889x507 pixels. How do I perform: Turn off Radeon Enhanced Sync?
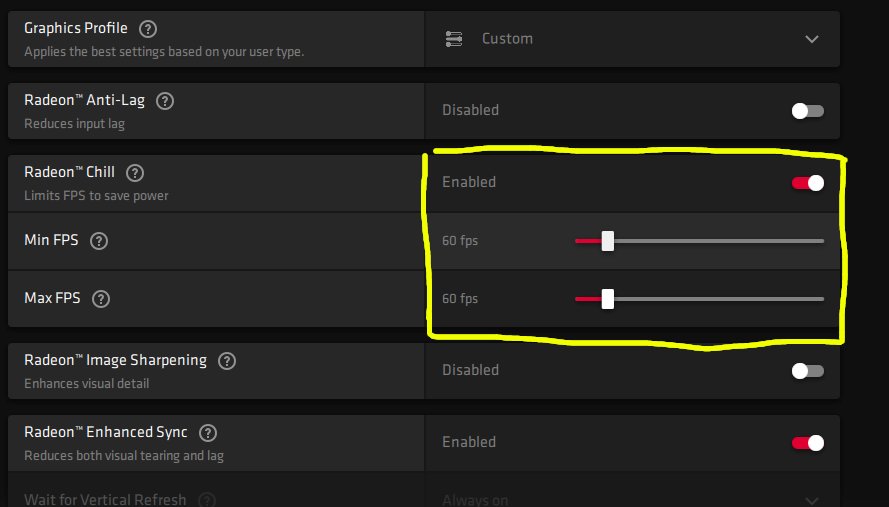click(x=807, y=443)
